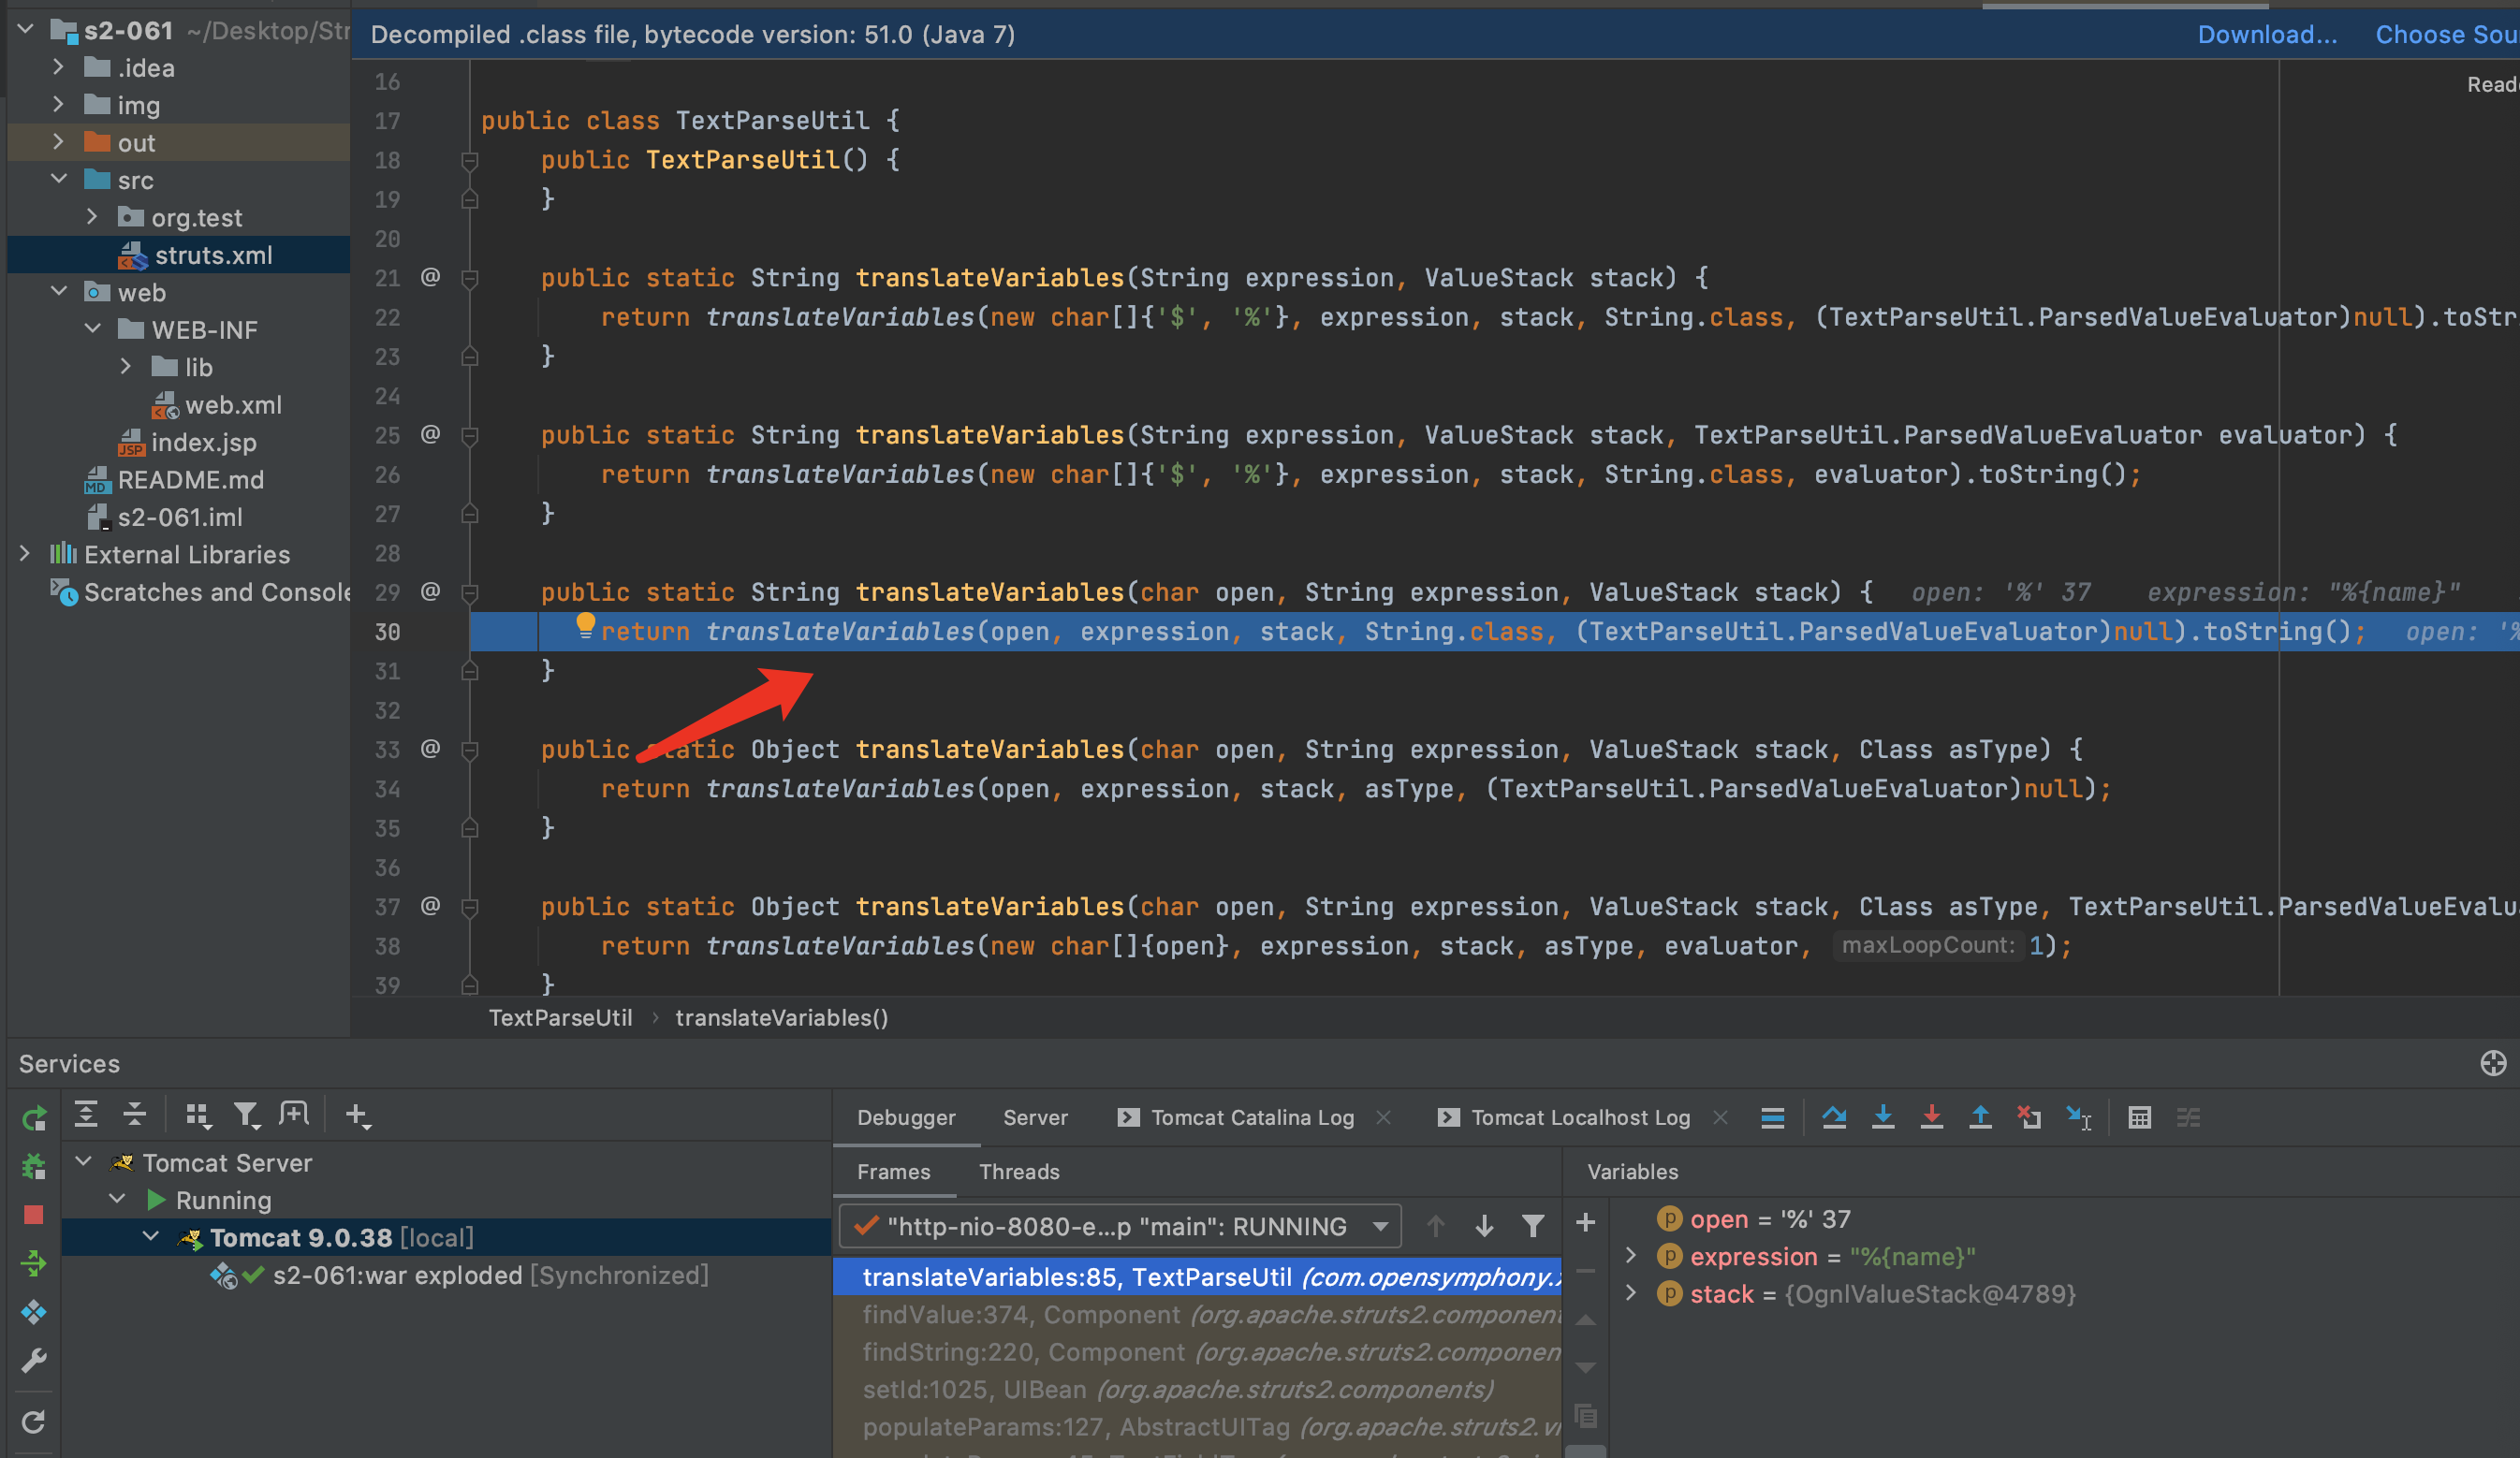2520x1458 pixels.
Task: Click the Update application refresh icon
Action: tap(34, 1421)
